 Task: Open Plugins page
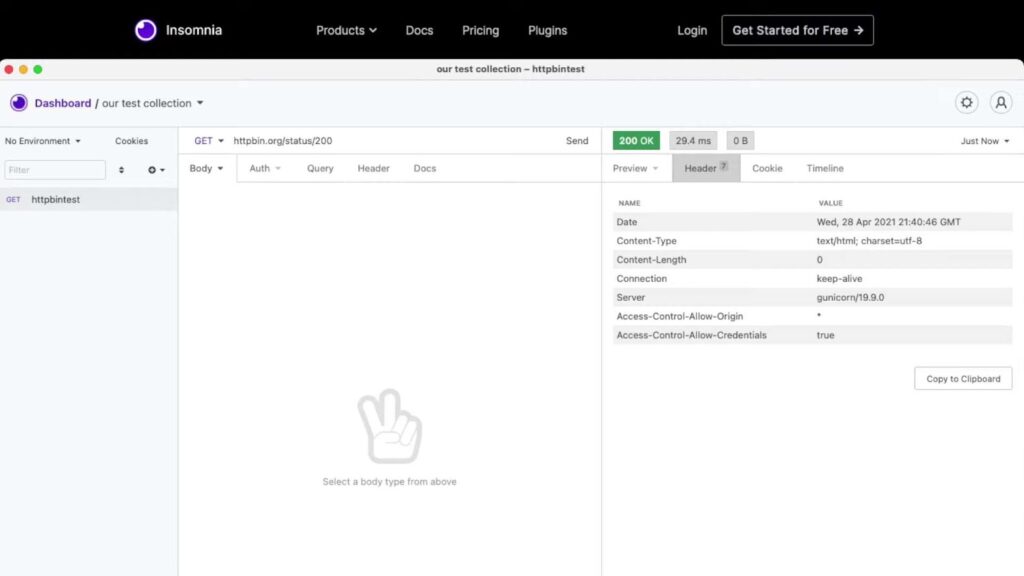coord(547,30)
